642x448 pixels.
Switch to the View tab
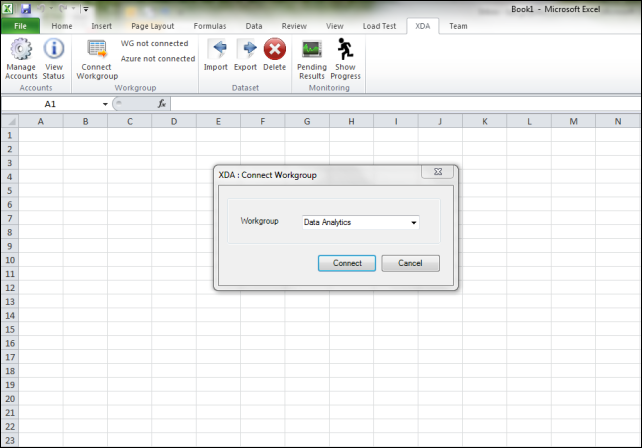335,26
